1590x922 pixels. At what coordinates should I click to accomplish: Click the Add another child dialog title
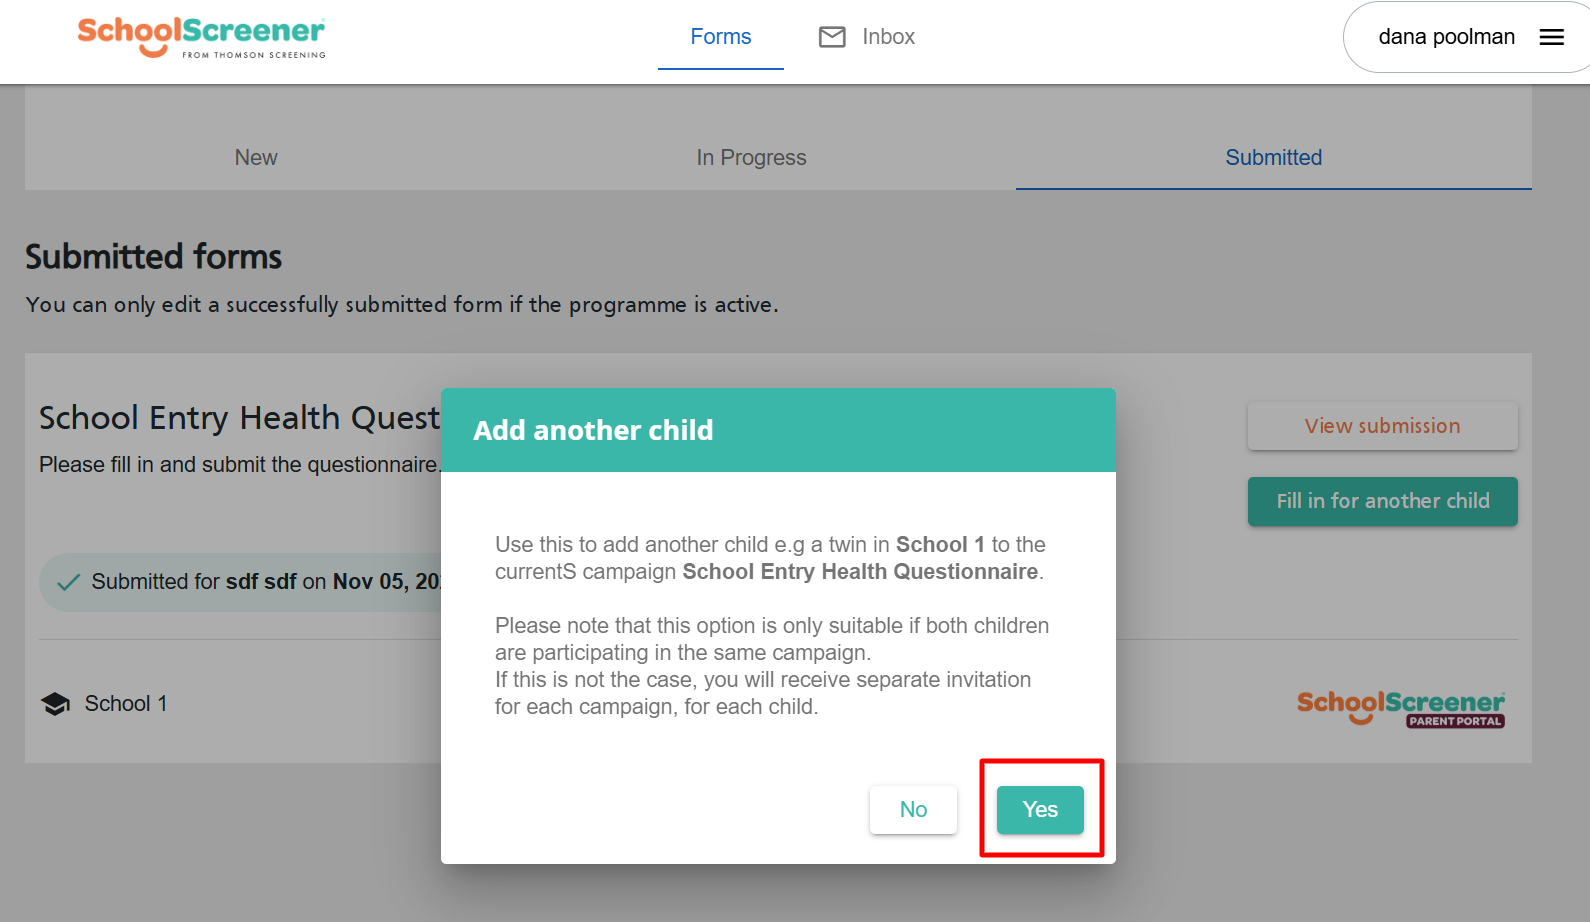tap(593, 430)
